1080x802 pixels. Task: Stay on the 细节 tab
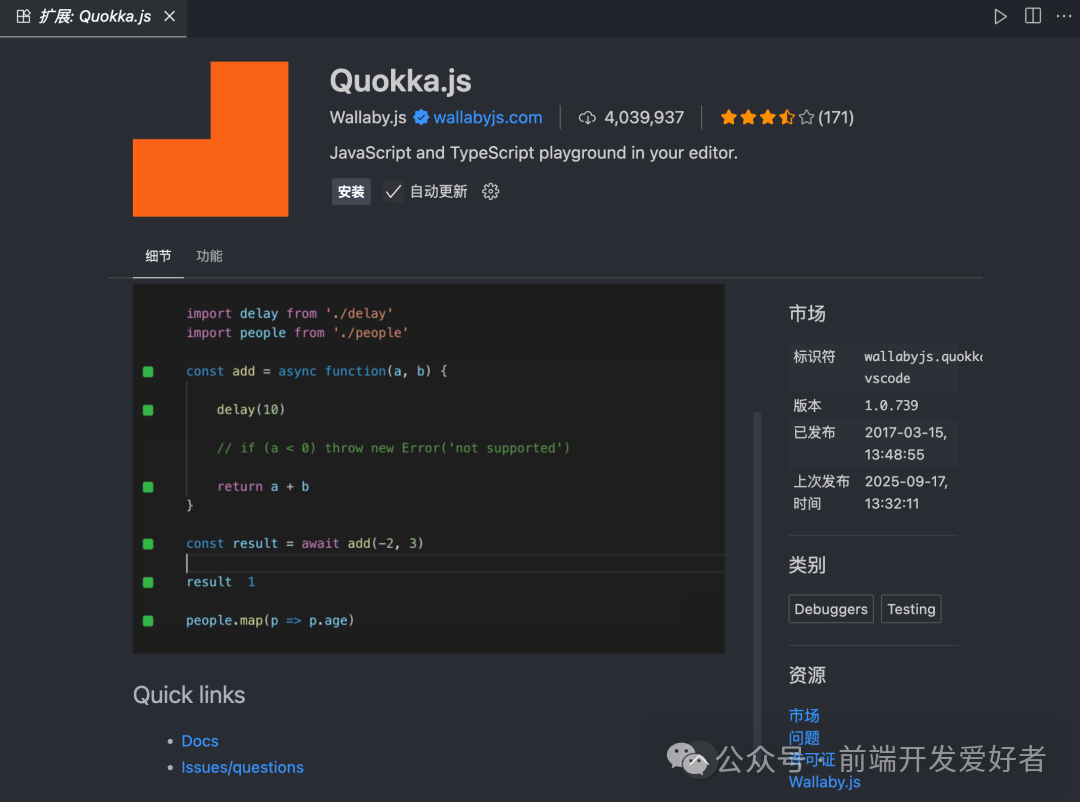[x=157, y=256]
